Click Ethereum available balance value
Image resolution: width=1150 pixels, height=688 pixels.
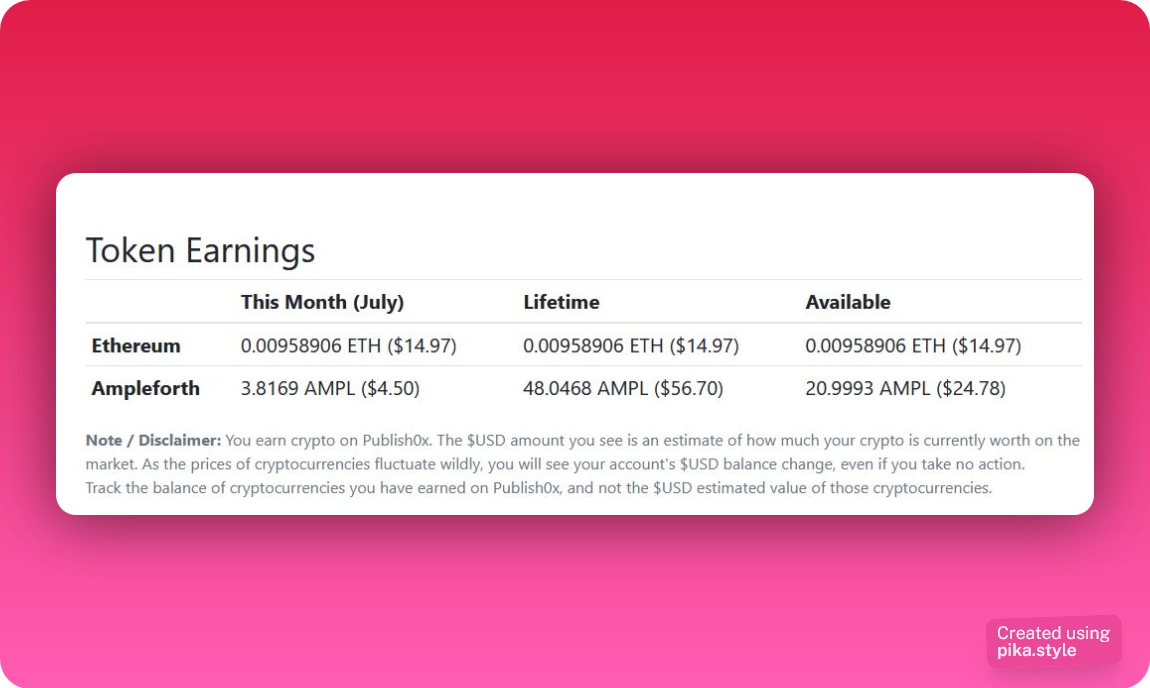point(913,345)
